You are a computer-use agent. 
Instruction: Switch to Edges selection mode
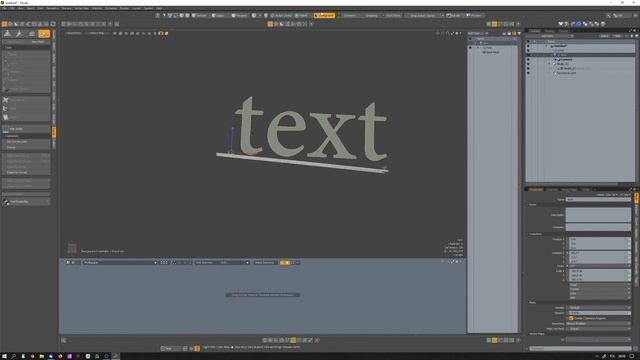(218, 16)
